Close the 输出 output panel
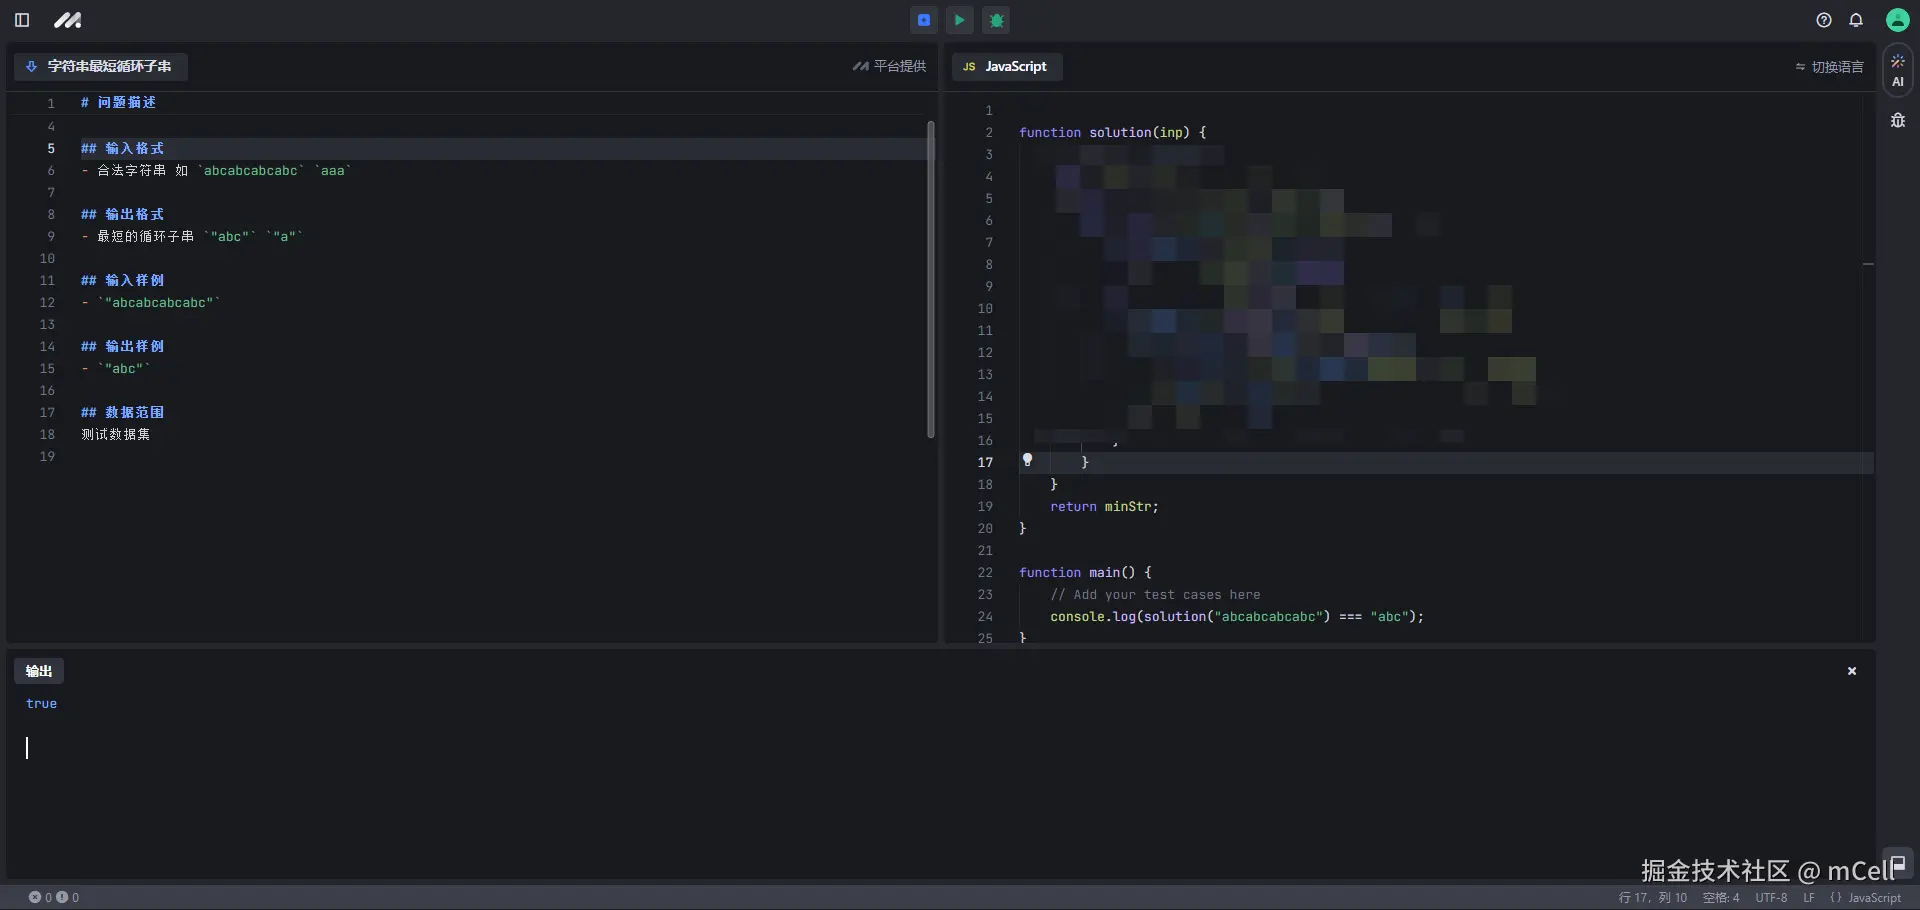 tap(1852, 671)
